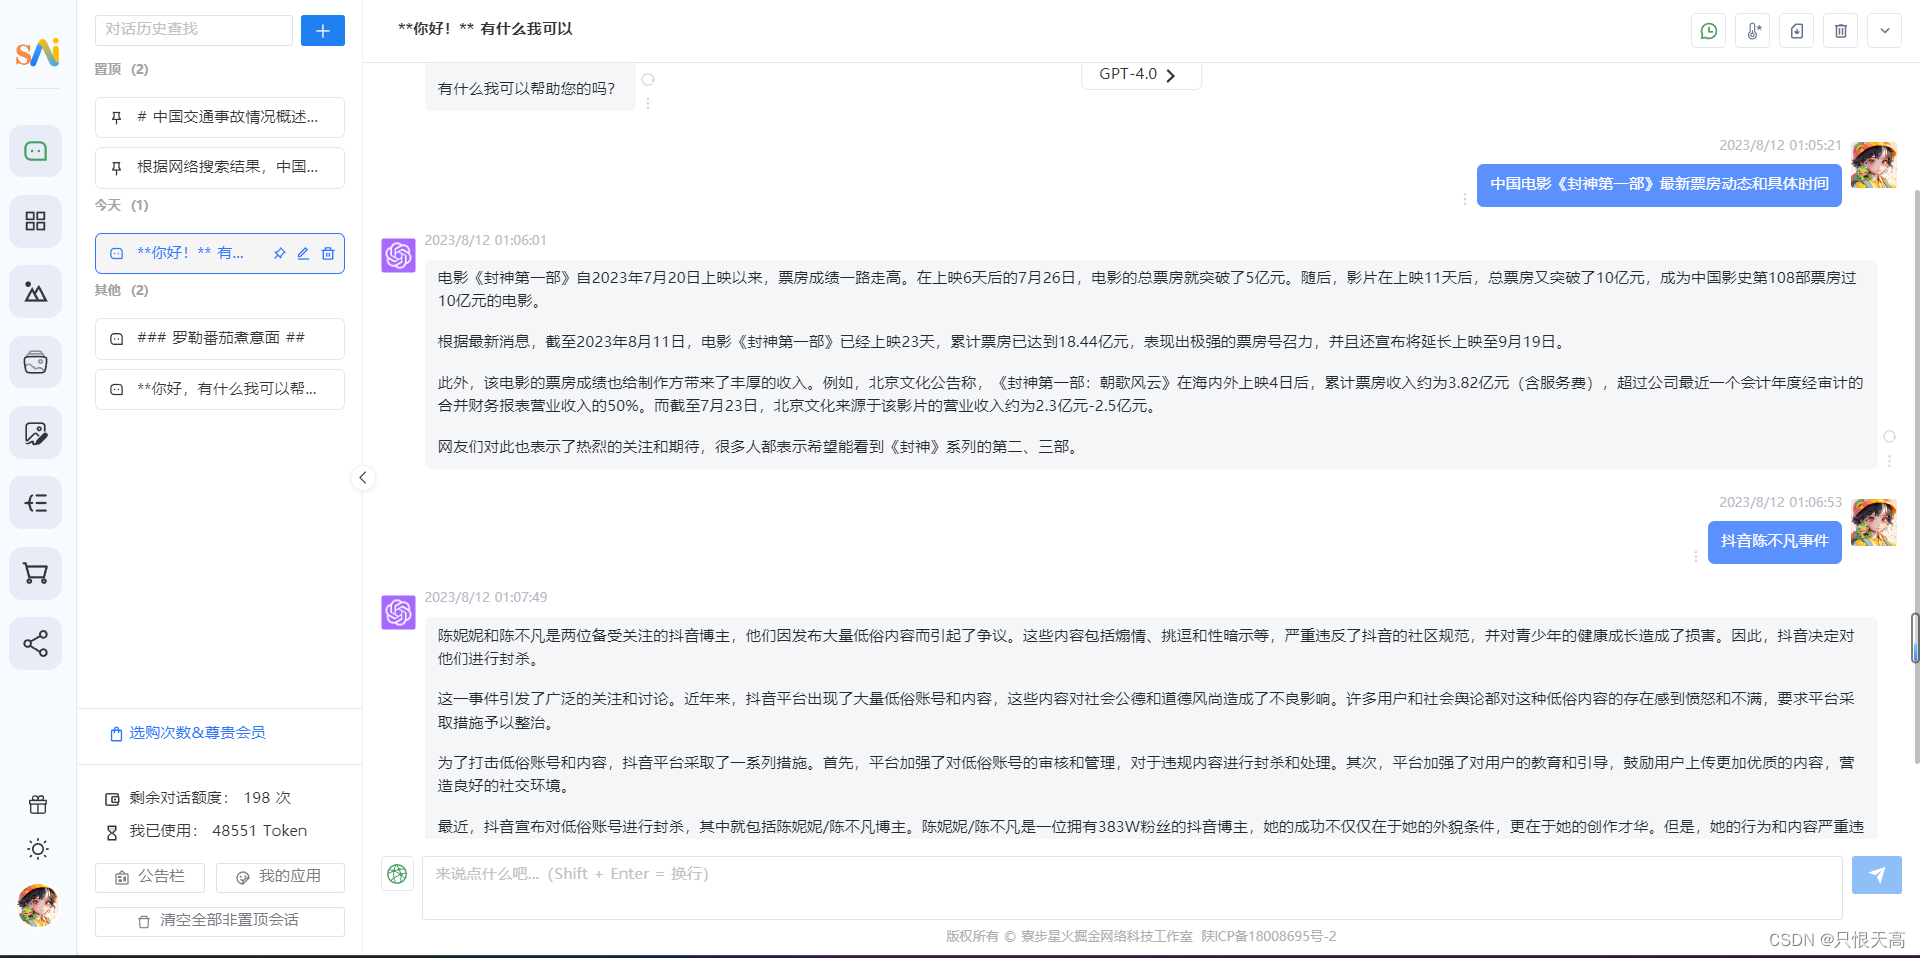Open chat '### 罗勒番茄煮意面 ##'
Screen dimensions: 1920x958
point(220,338)
